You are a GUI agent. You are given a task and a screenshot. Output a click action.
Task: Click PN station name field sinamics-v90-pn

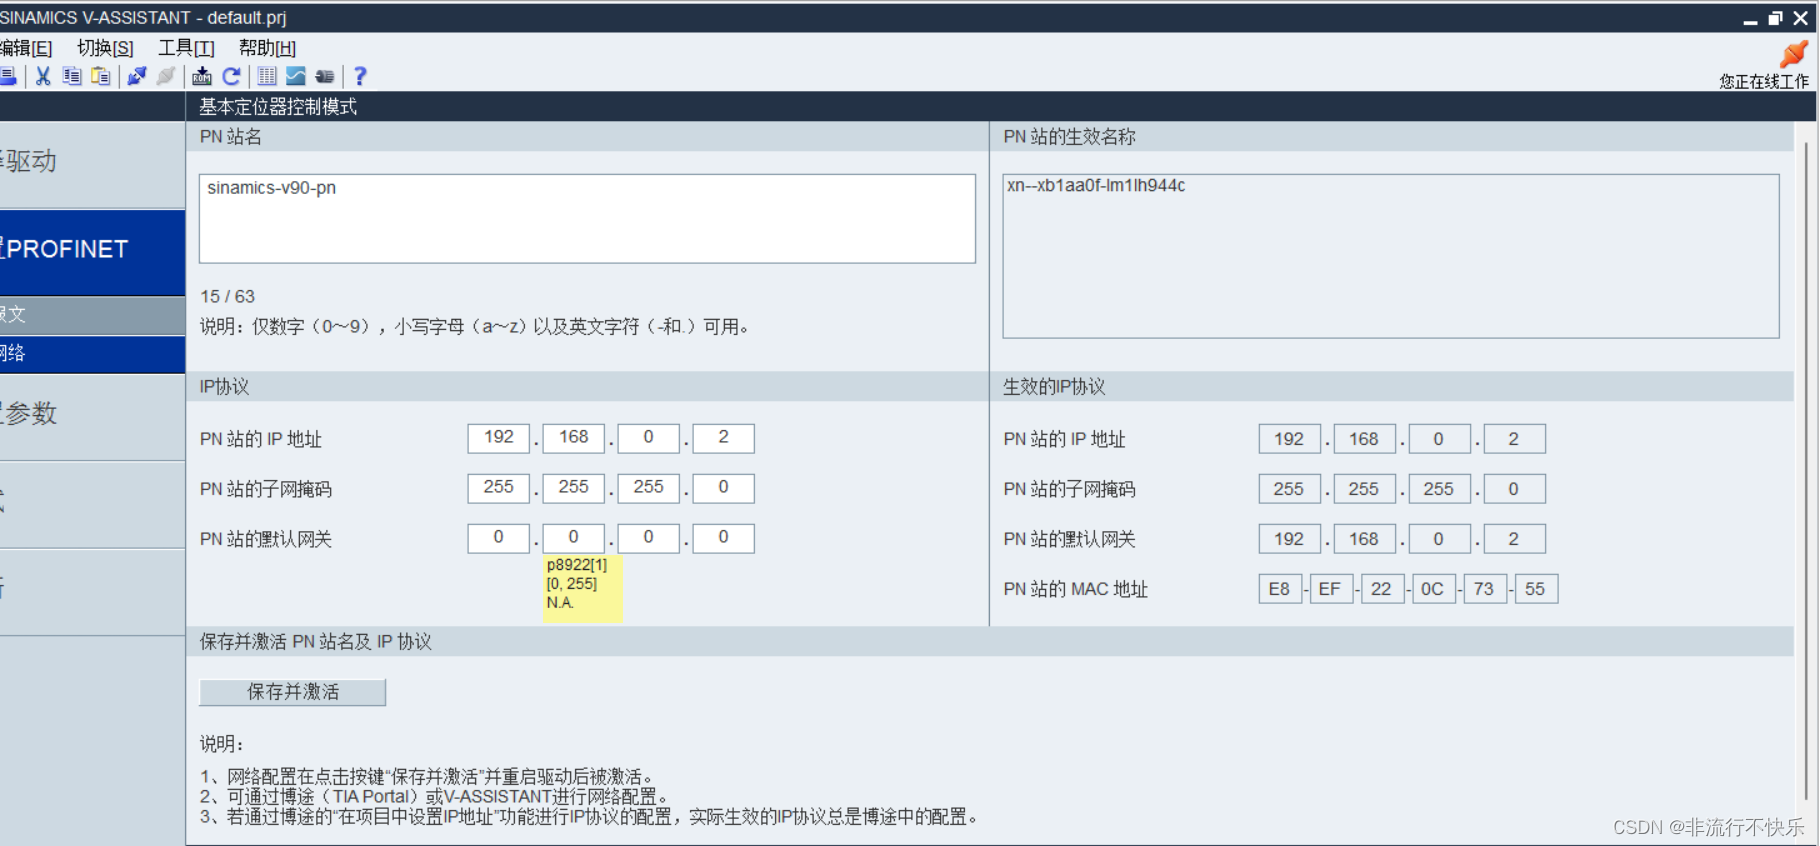coord(587,219)
